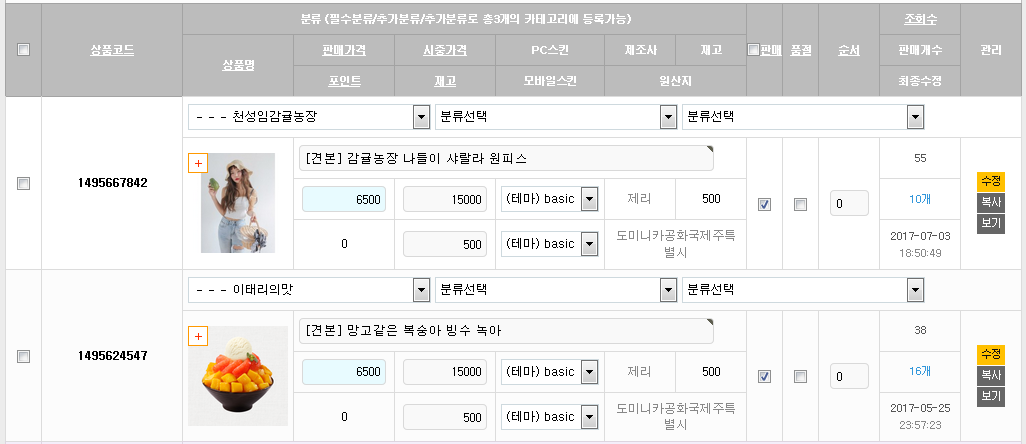Click the 복사 button for the mango bingsu product
The image size is (1026, 444).
coord(990,375)
